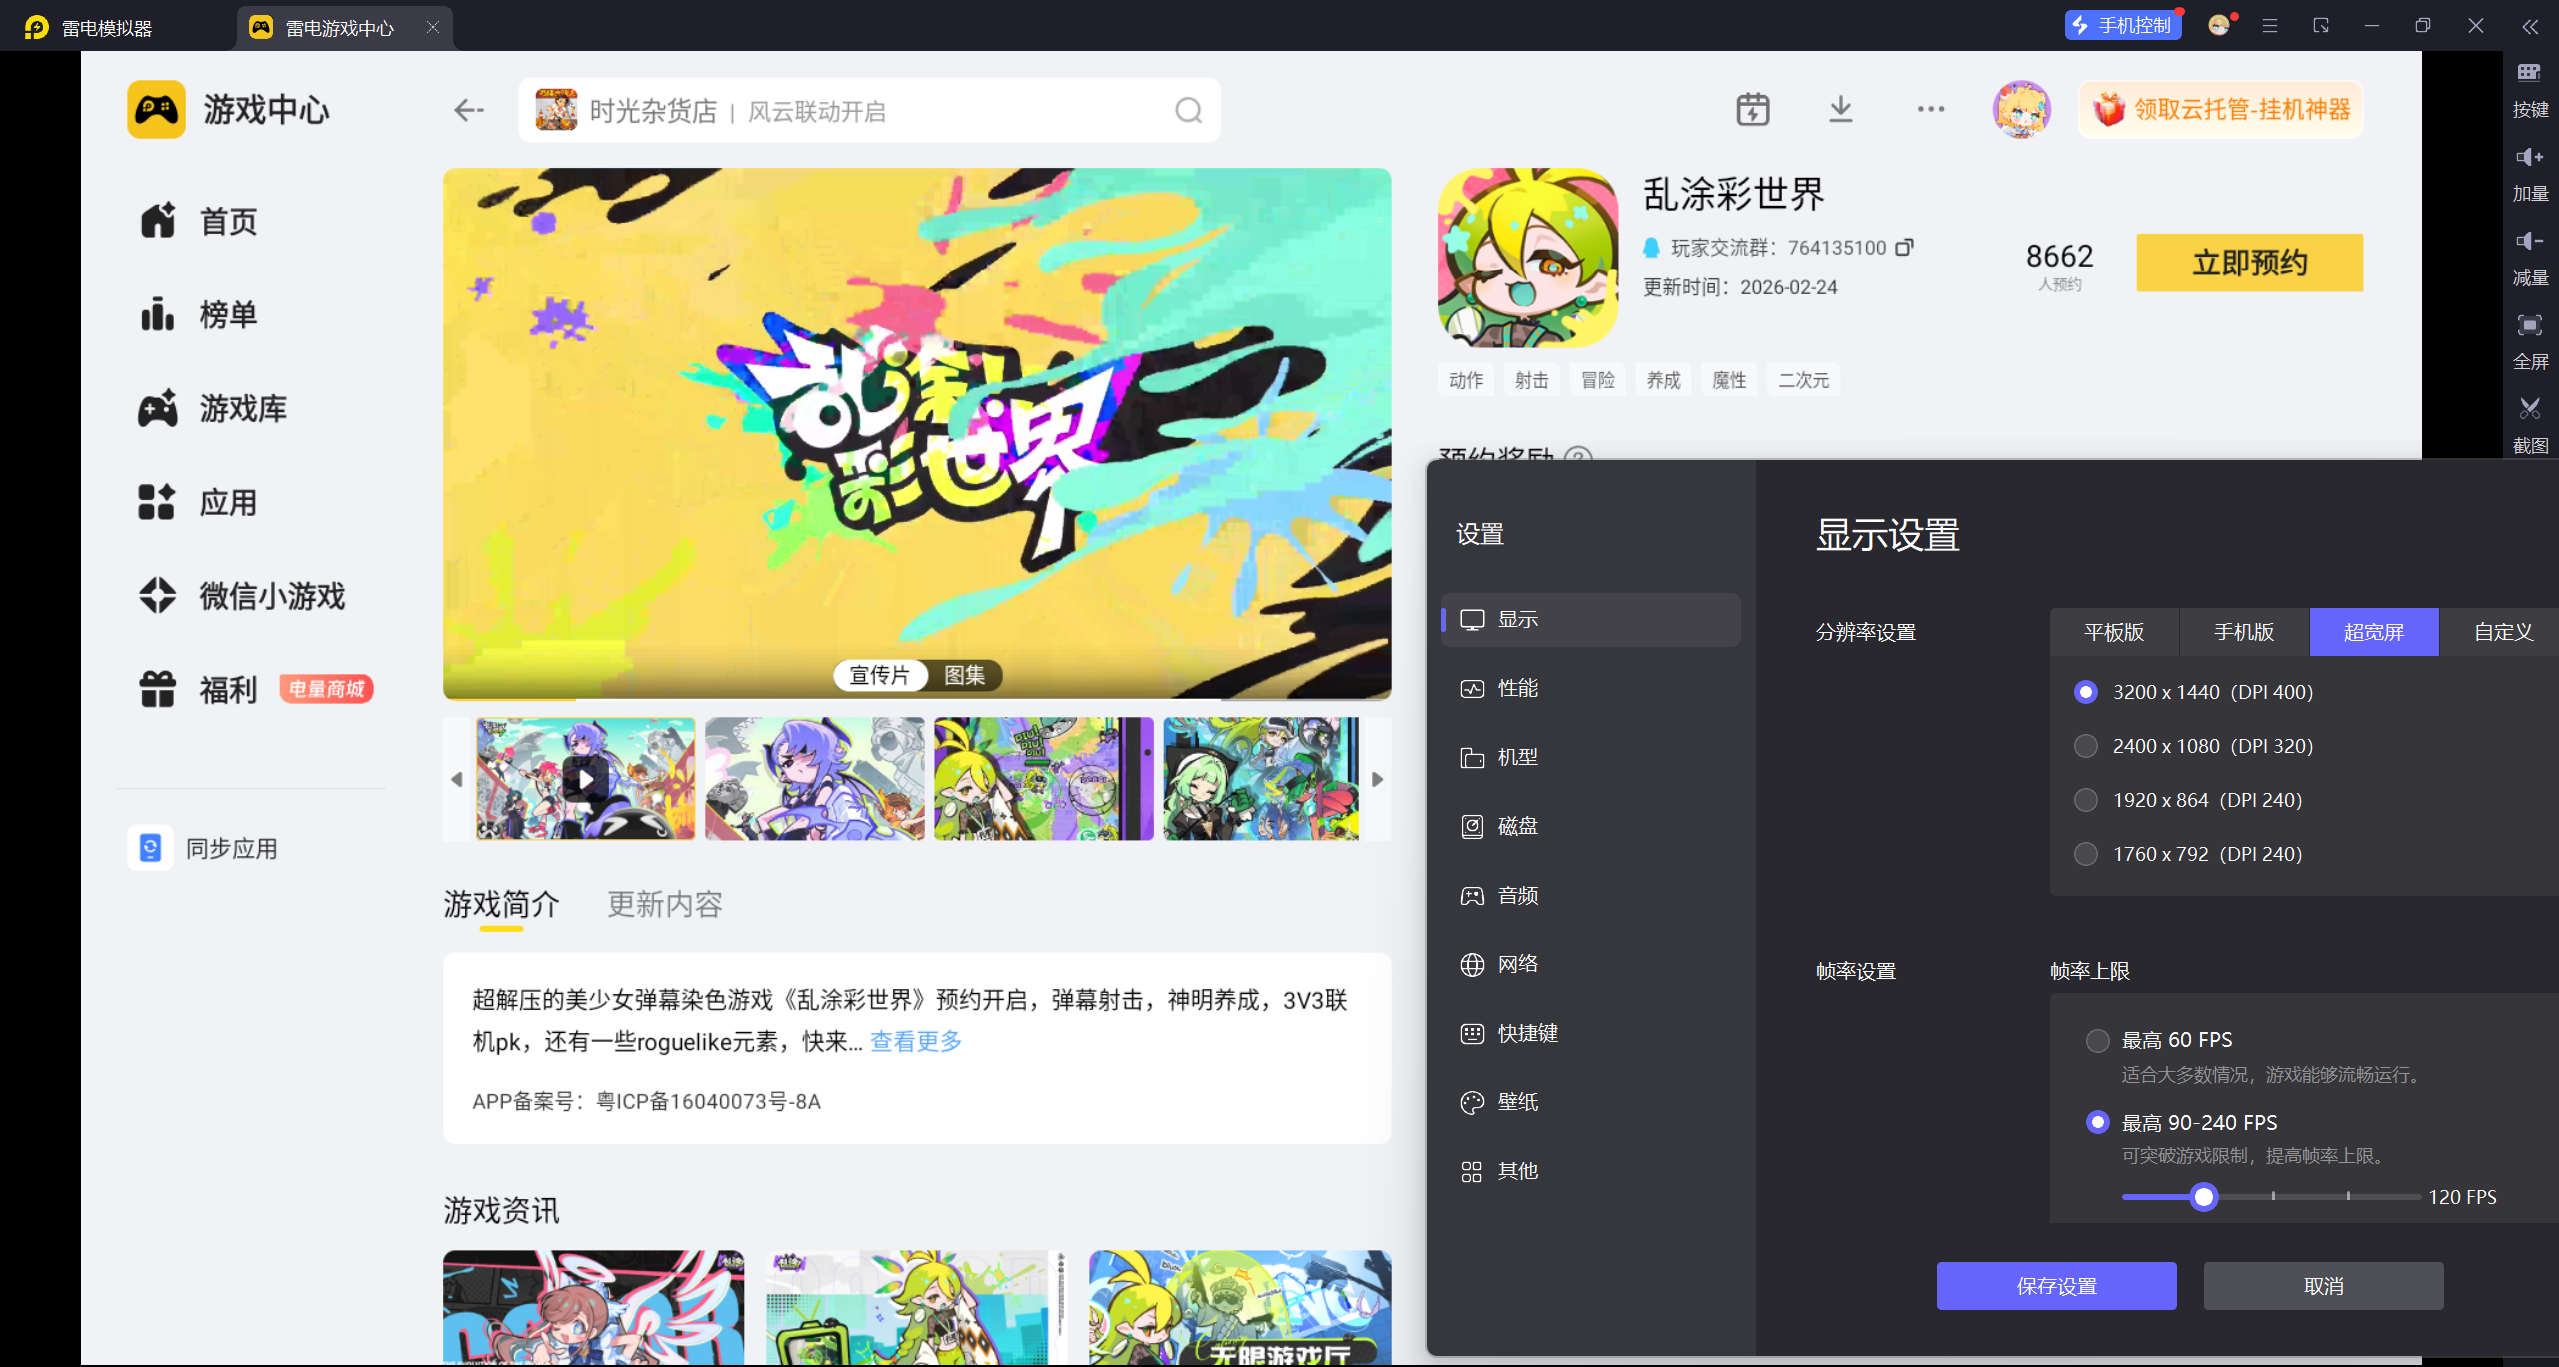Viewport: 2559px width, 1367px height.
Task: Select 2400 x 1080 resolution option
Action: pyautogui.click(x=2086, y=746)
